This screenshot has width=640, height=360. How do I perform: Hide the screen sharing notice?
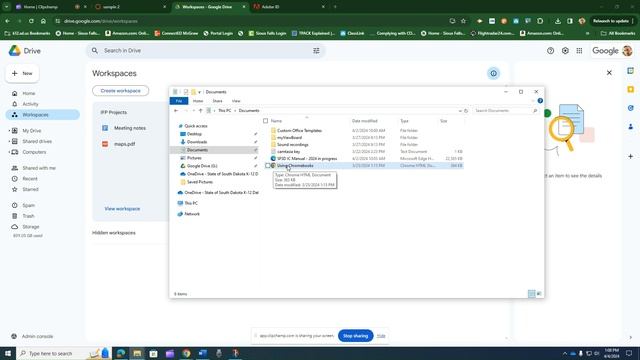(x=381, y=336)
